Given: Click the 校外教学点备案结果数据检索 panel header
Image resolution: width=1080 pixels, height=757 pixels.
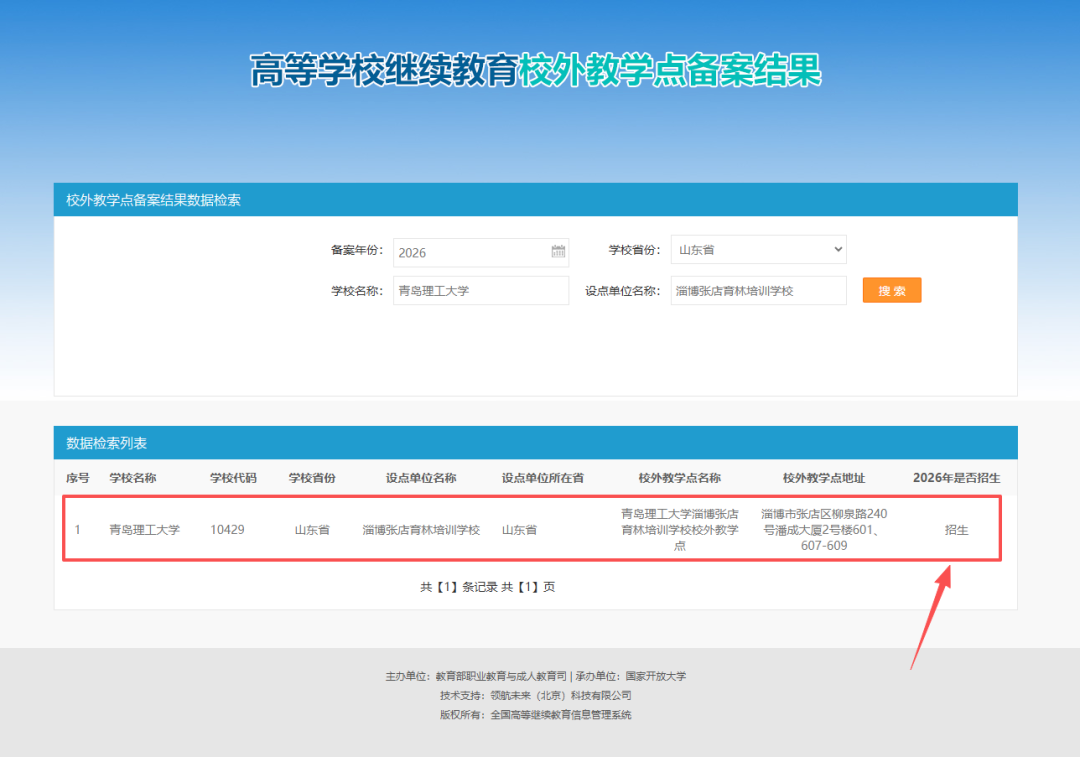Looking at the screenshot, I should 536,200.
